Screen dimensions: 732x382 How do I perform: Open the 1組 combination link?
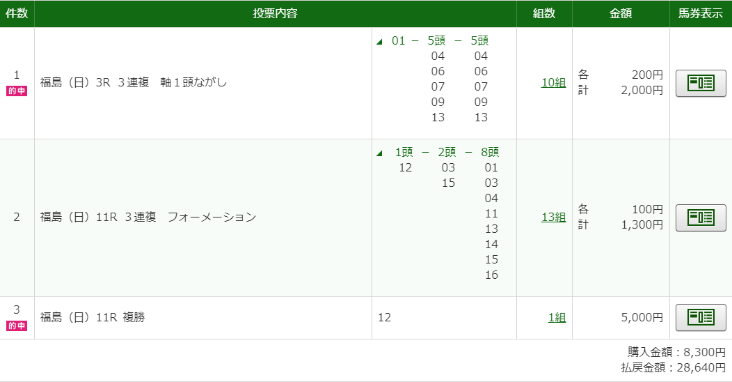557,318
